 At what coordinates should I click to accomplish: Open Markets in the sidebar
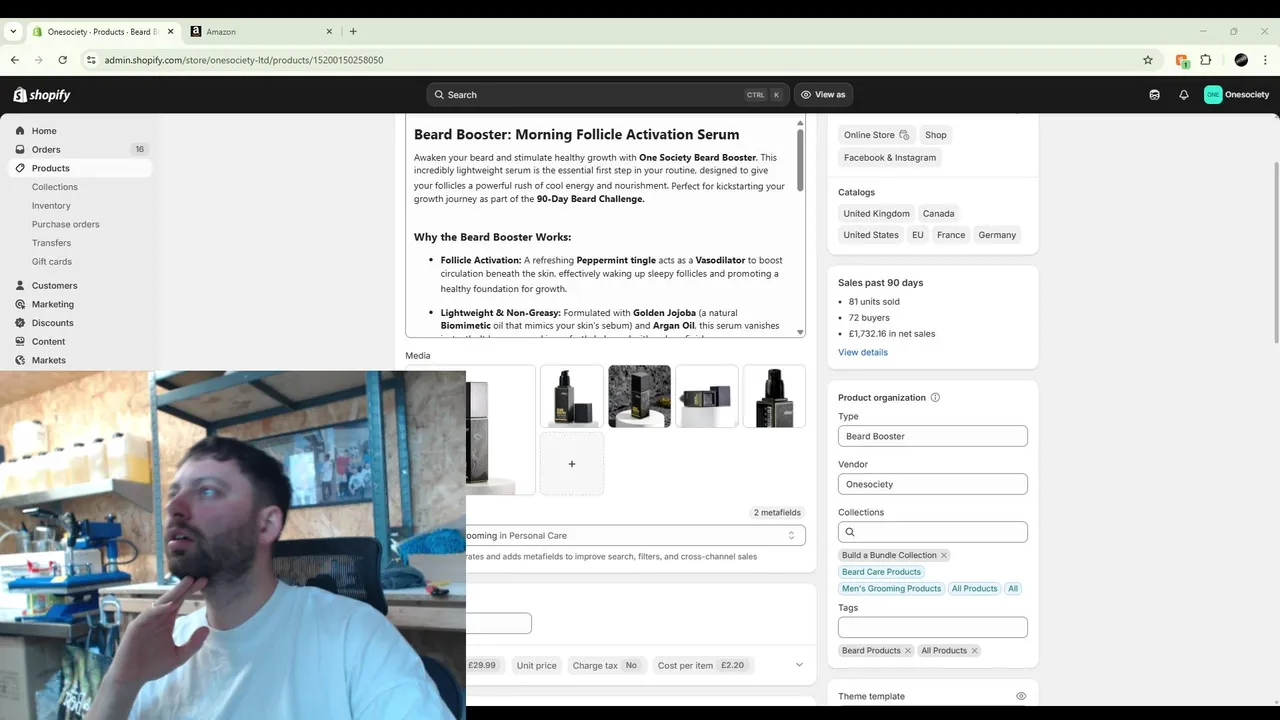pos(49,360)
